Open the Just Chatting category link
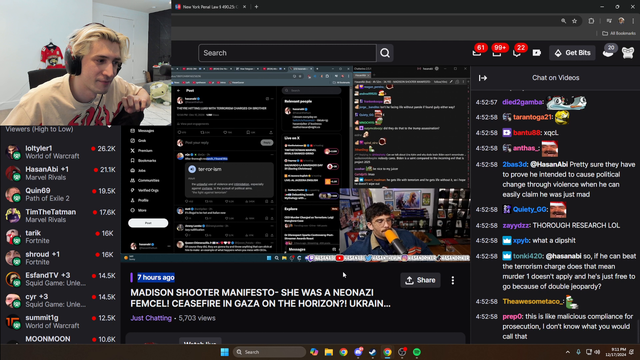640x360 pixels. tap(151, 318)
